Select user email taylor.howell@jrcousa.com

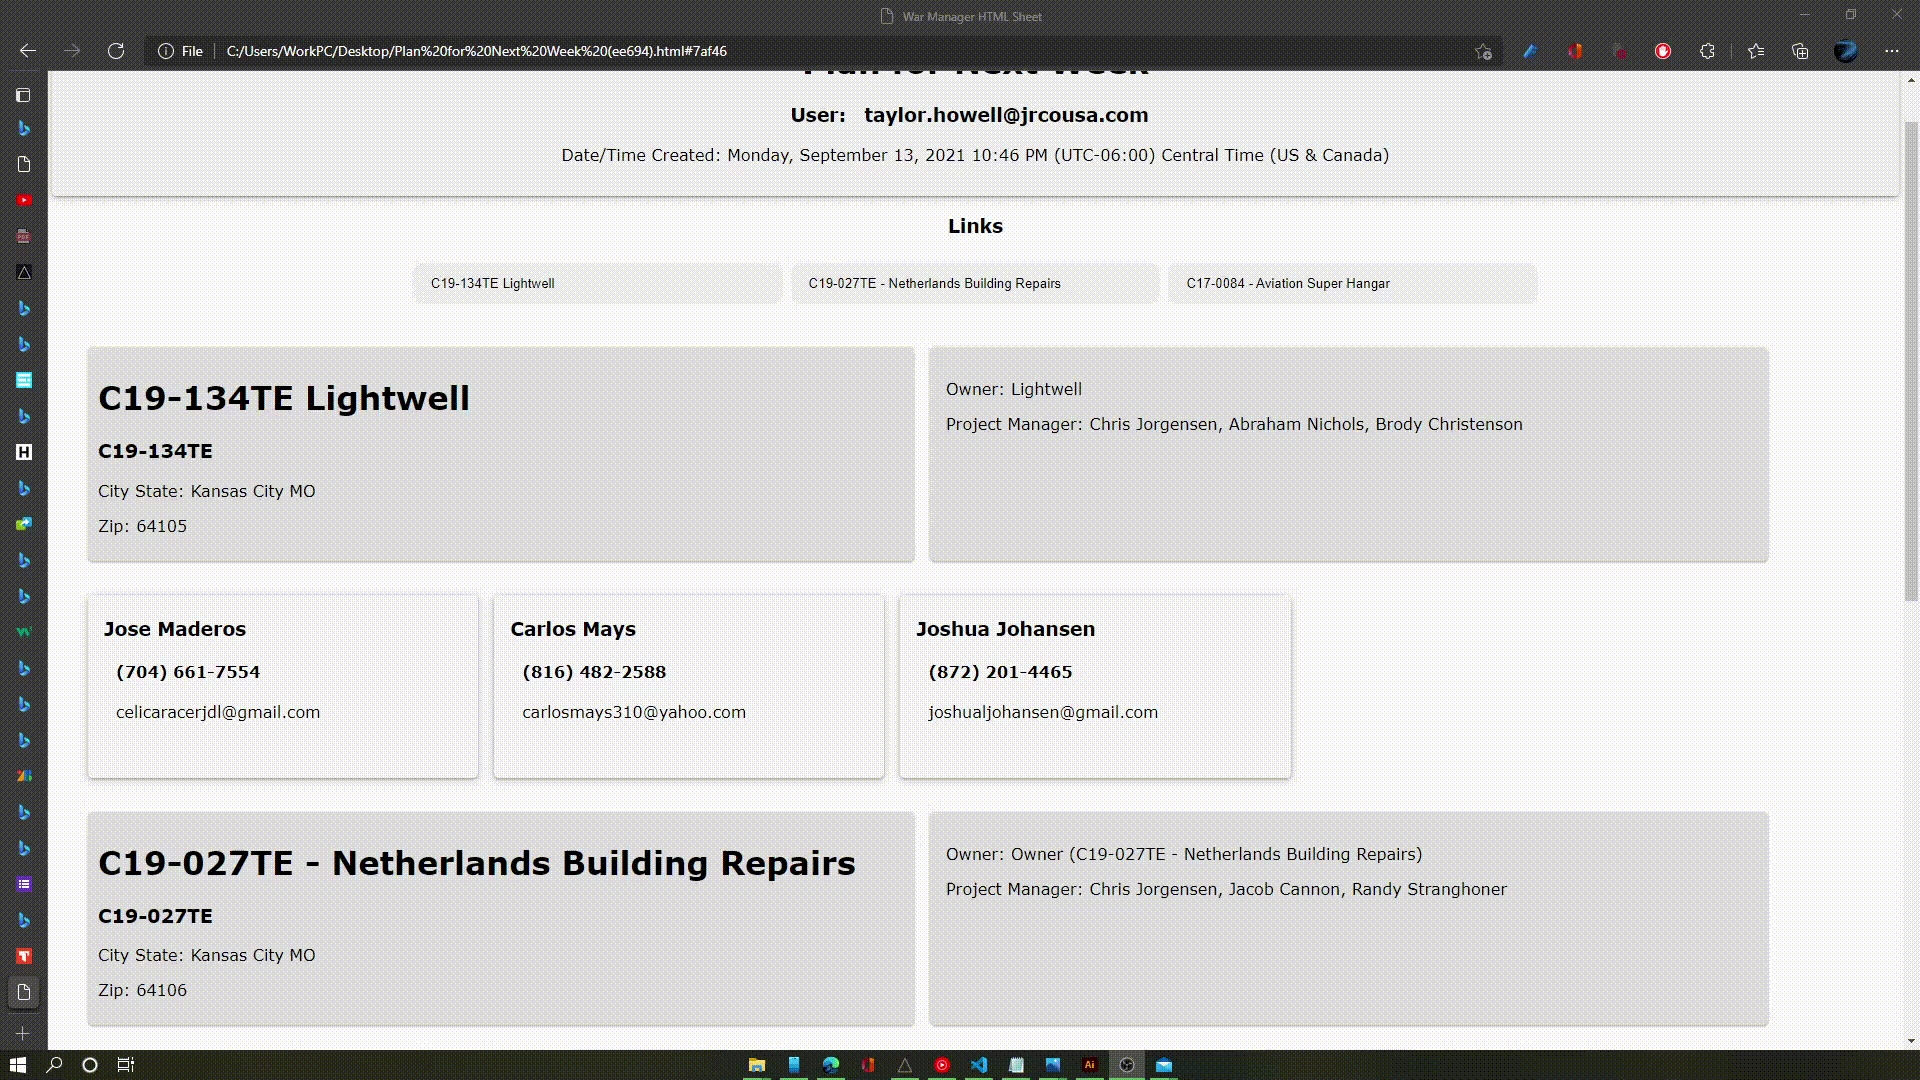(x=1006, y=115)
